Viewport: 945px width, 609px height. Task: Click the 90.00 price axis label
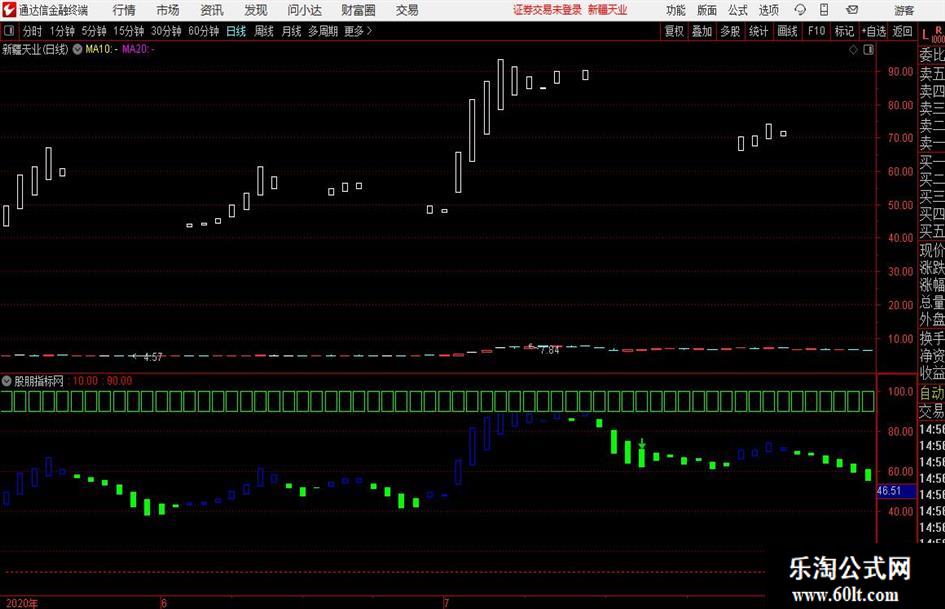[x=900, y=71]
